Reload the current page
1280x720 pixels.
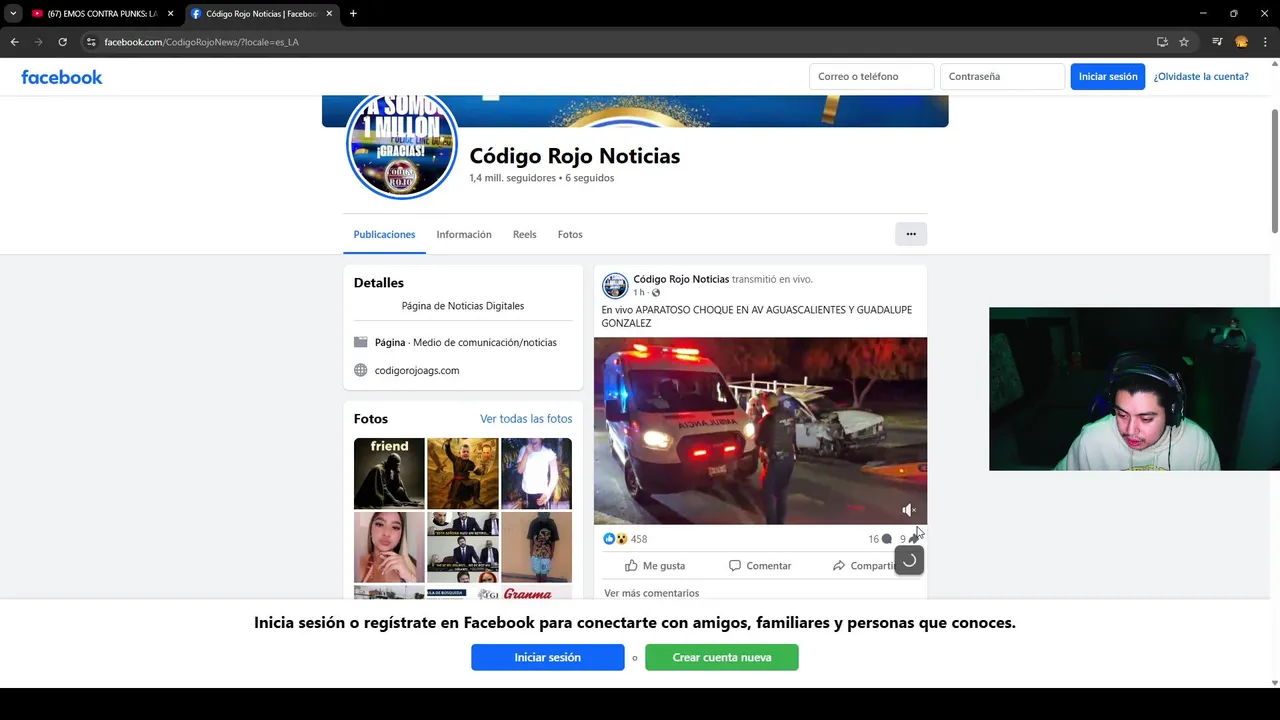click(x=62, y=42)
